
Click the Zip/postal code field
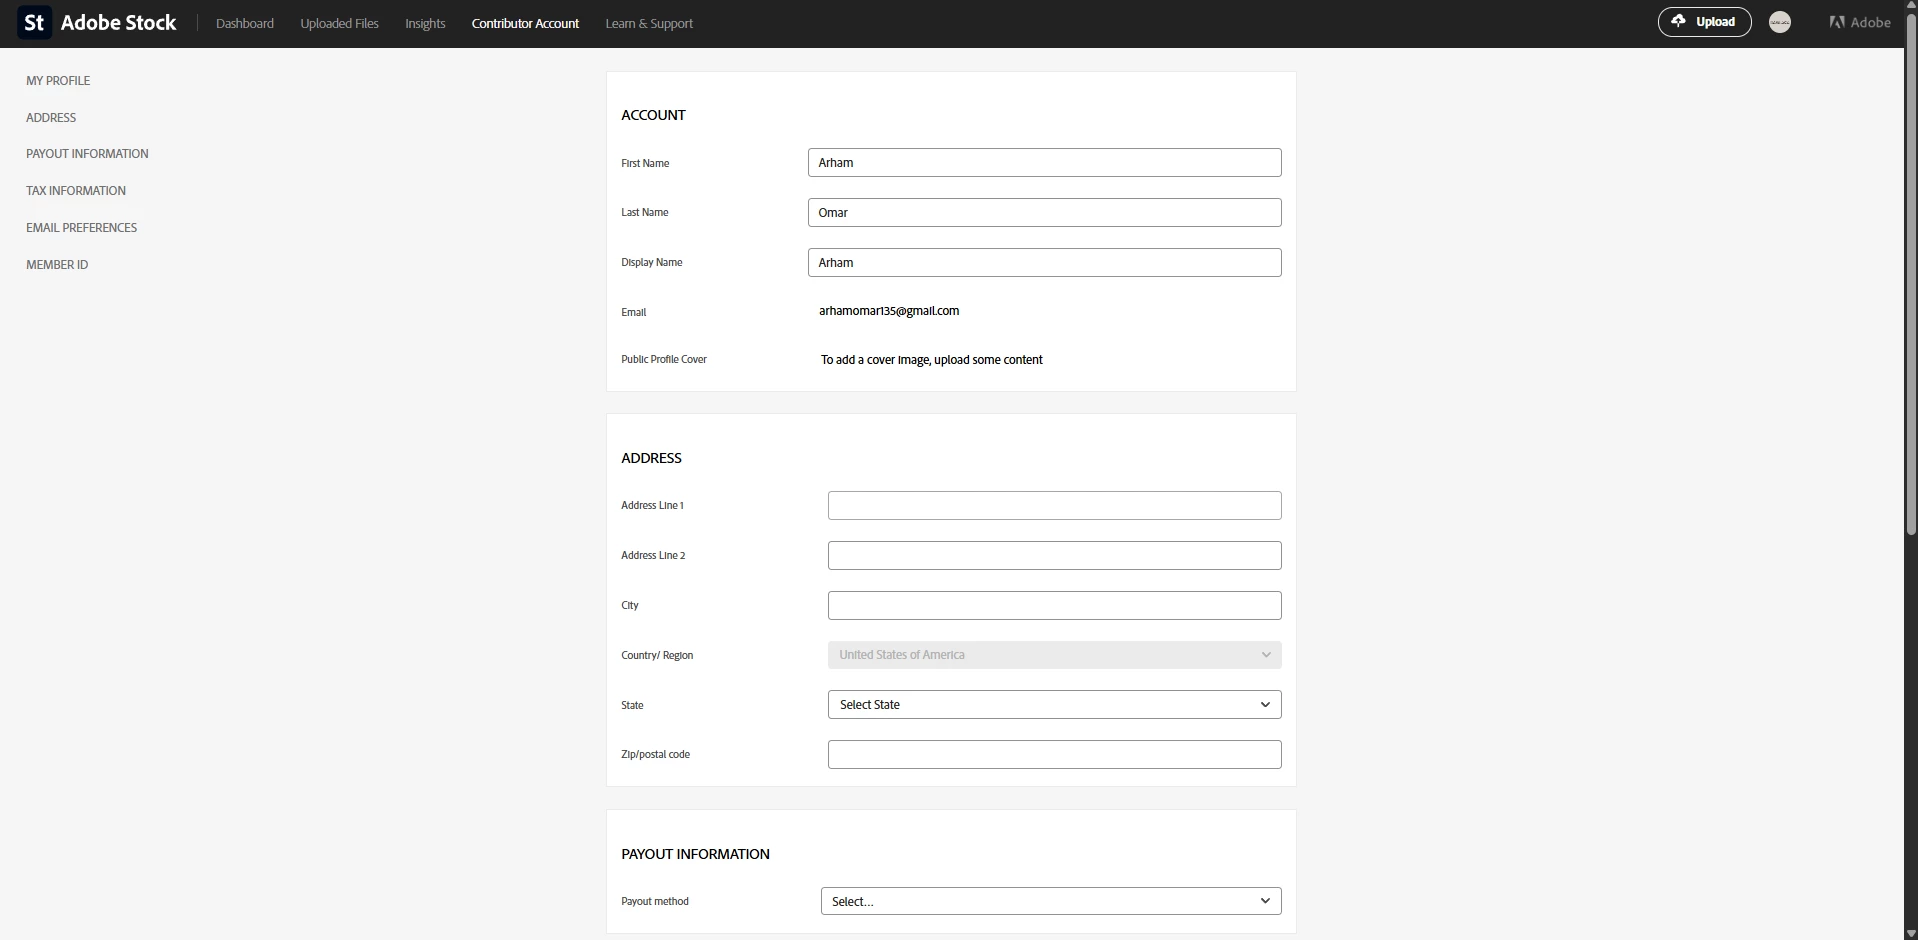1054,754
